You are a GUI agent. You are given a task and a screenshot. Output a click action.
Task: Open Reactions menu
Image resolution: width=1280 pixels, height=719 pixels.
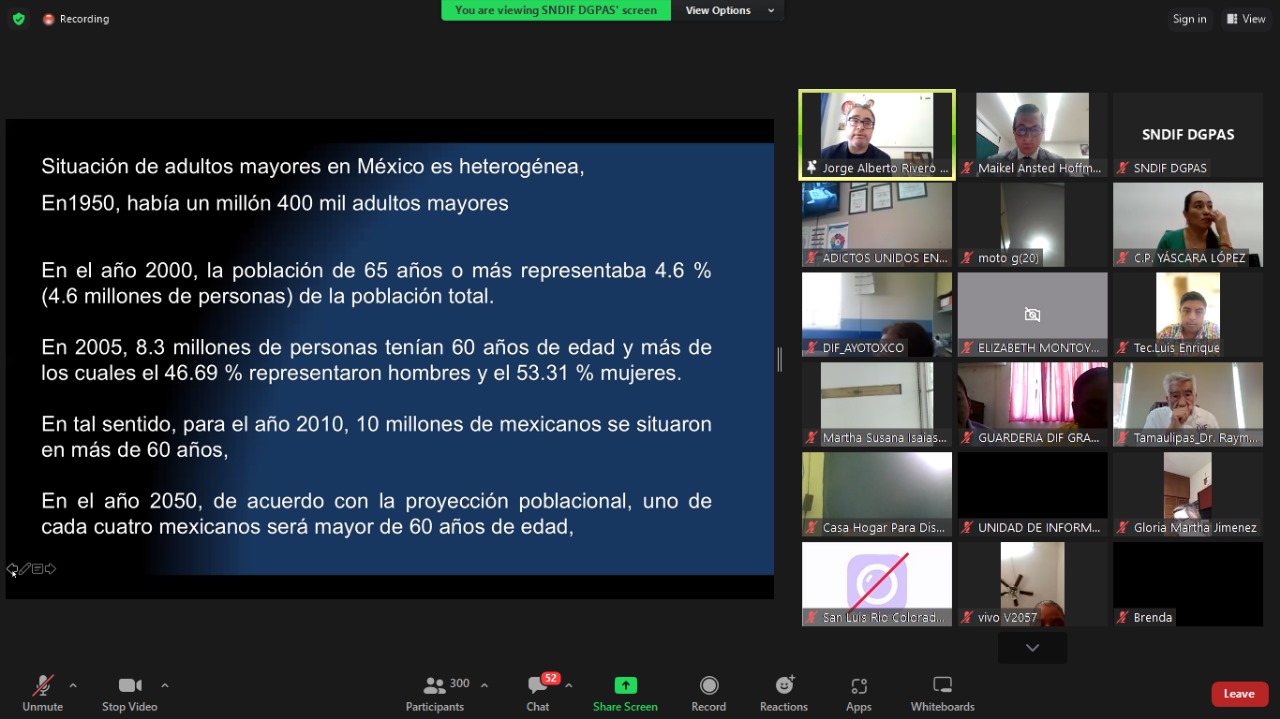coord(784,692)
